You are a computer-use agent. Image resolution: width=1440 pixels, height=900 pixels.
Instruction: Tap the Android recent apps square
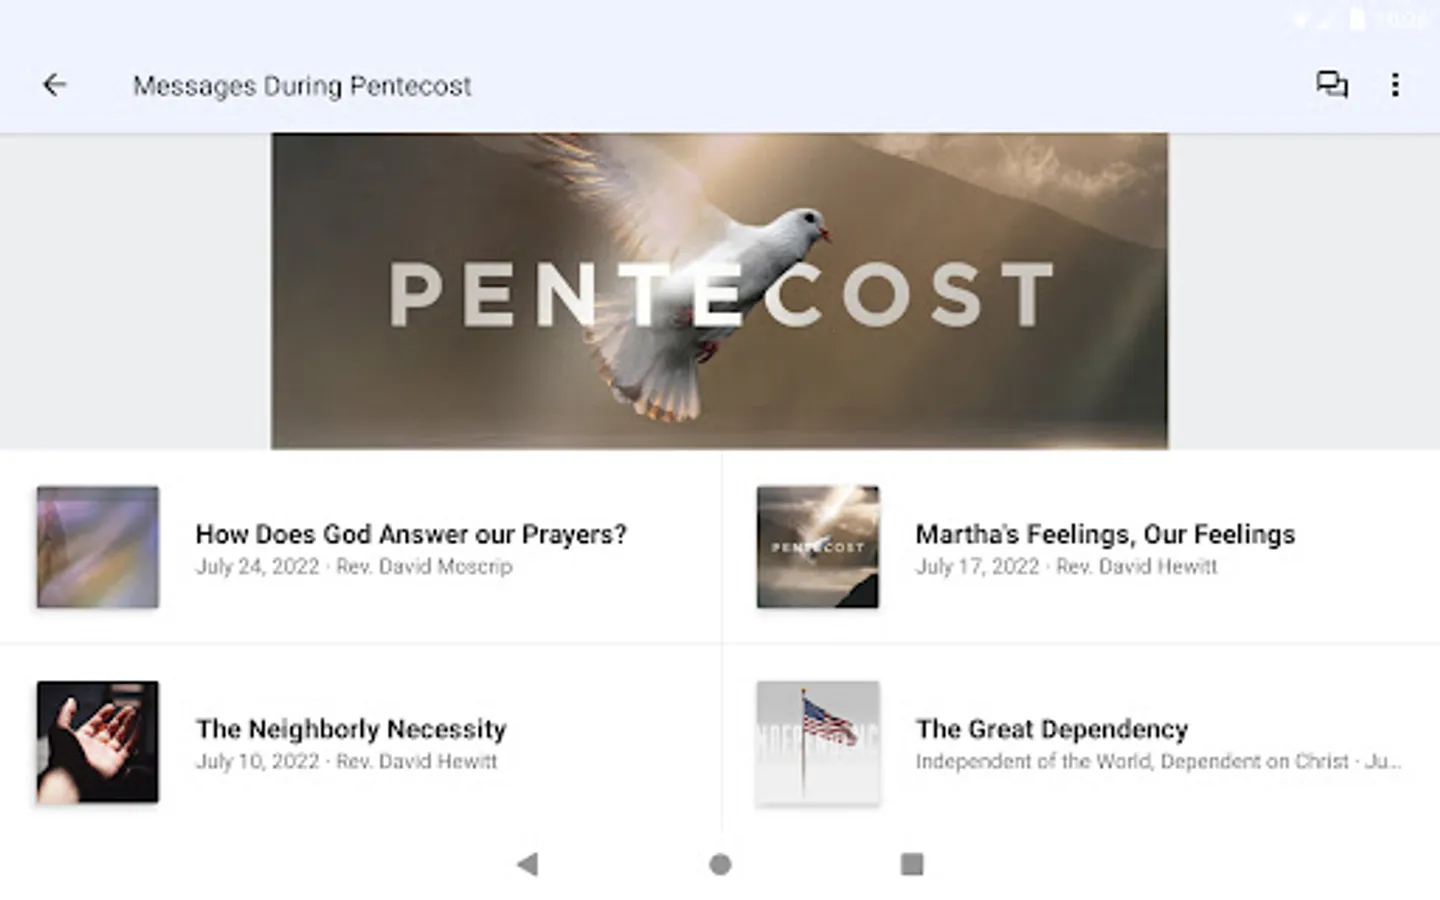[912, 864]
